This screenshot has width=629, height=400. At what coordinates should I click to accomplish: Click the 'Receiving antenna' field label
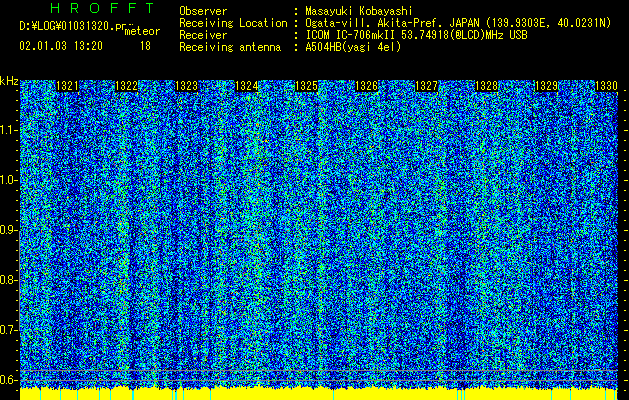coord(230,47)
